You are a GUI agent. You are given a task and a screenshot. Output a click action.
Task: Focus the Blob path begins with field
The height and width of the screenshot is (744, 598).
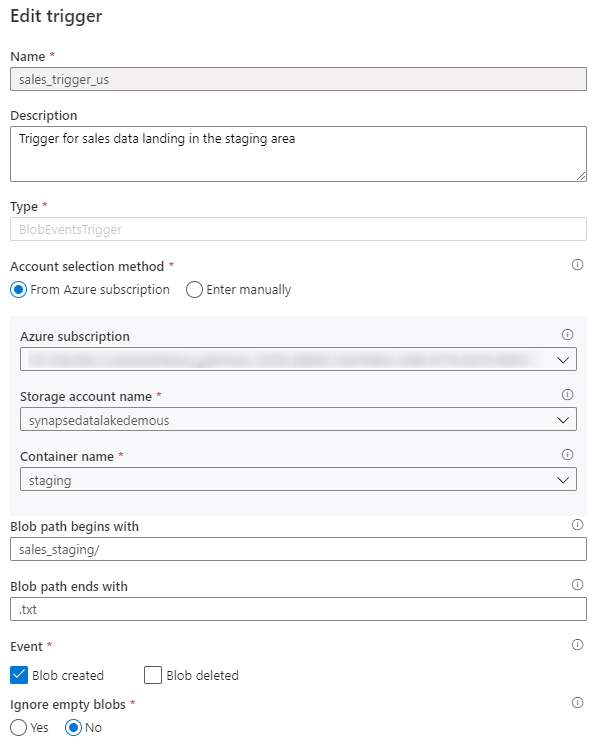pos(298,549)
